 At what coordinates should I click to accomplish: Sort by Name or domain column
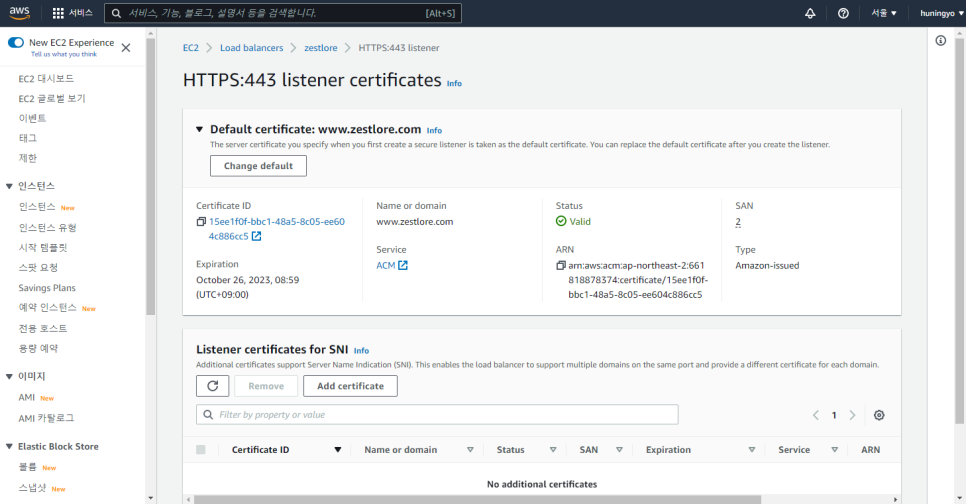pos(470,450)
